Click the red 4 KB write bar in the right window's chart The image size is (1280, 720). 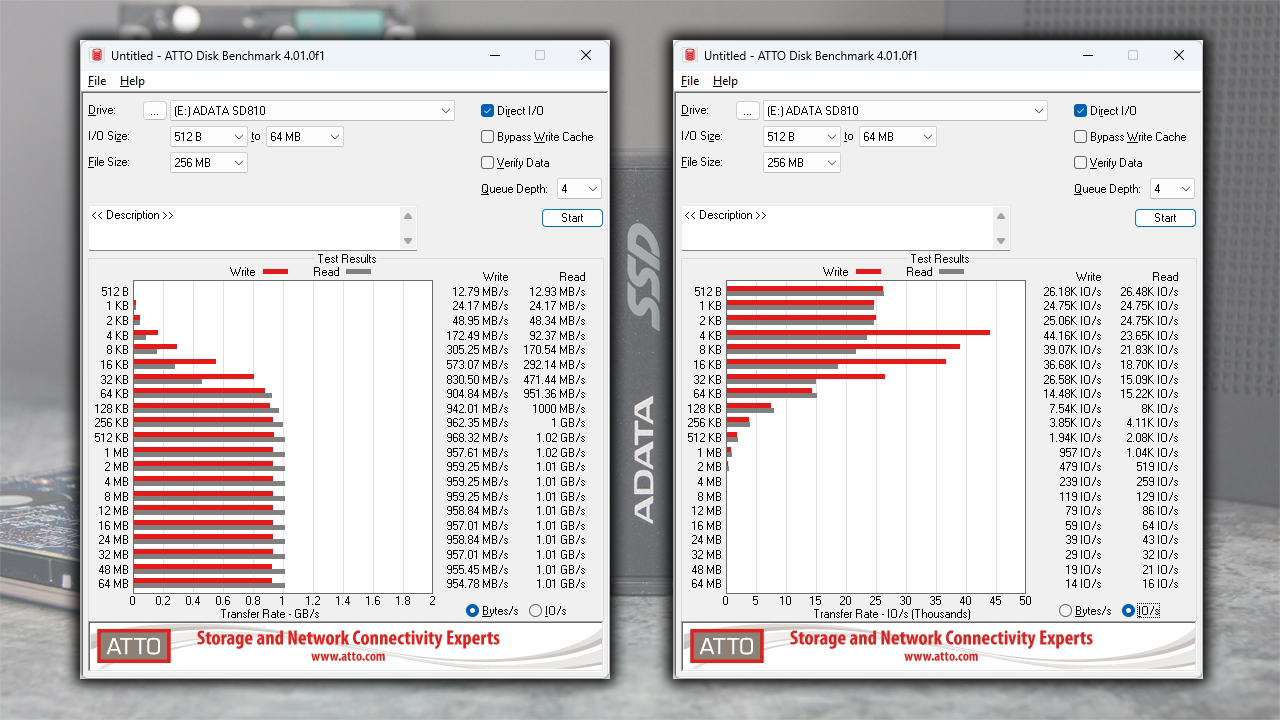858,332
